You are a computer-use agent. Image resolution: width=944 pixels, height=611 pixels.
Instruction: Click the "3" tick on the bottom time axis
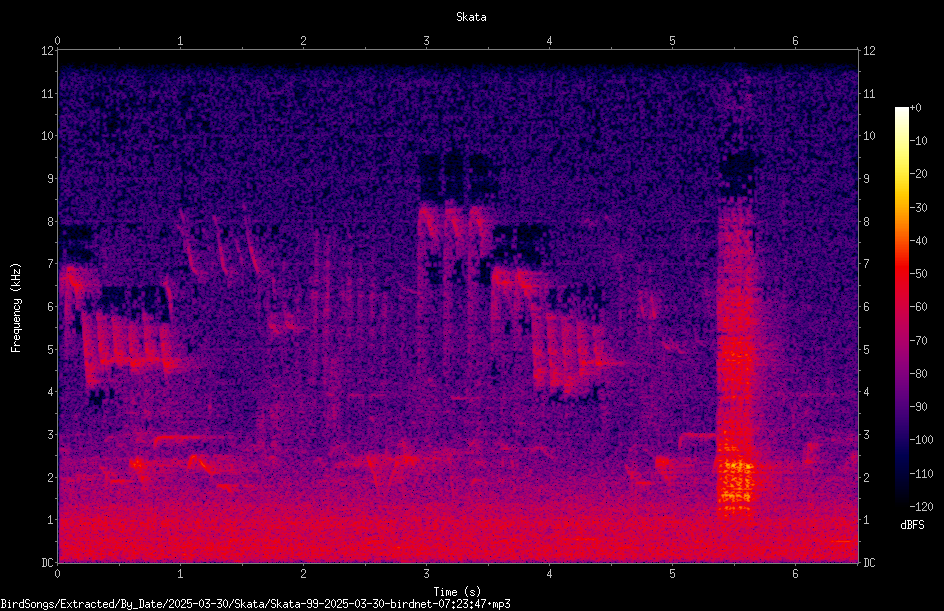426,574
